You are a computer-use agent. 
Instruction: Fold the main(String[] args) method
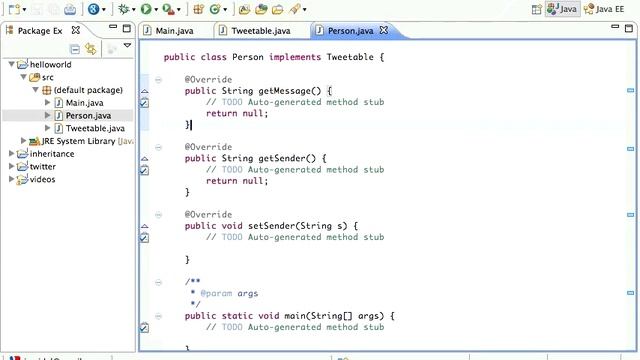point(158,316)
